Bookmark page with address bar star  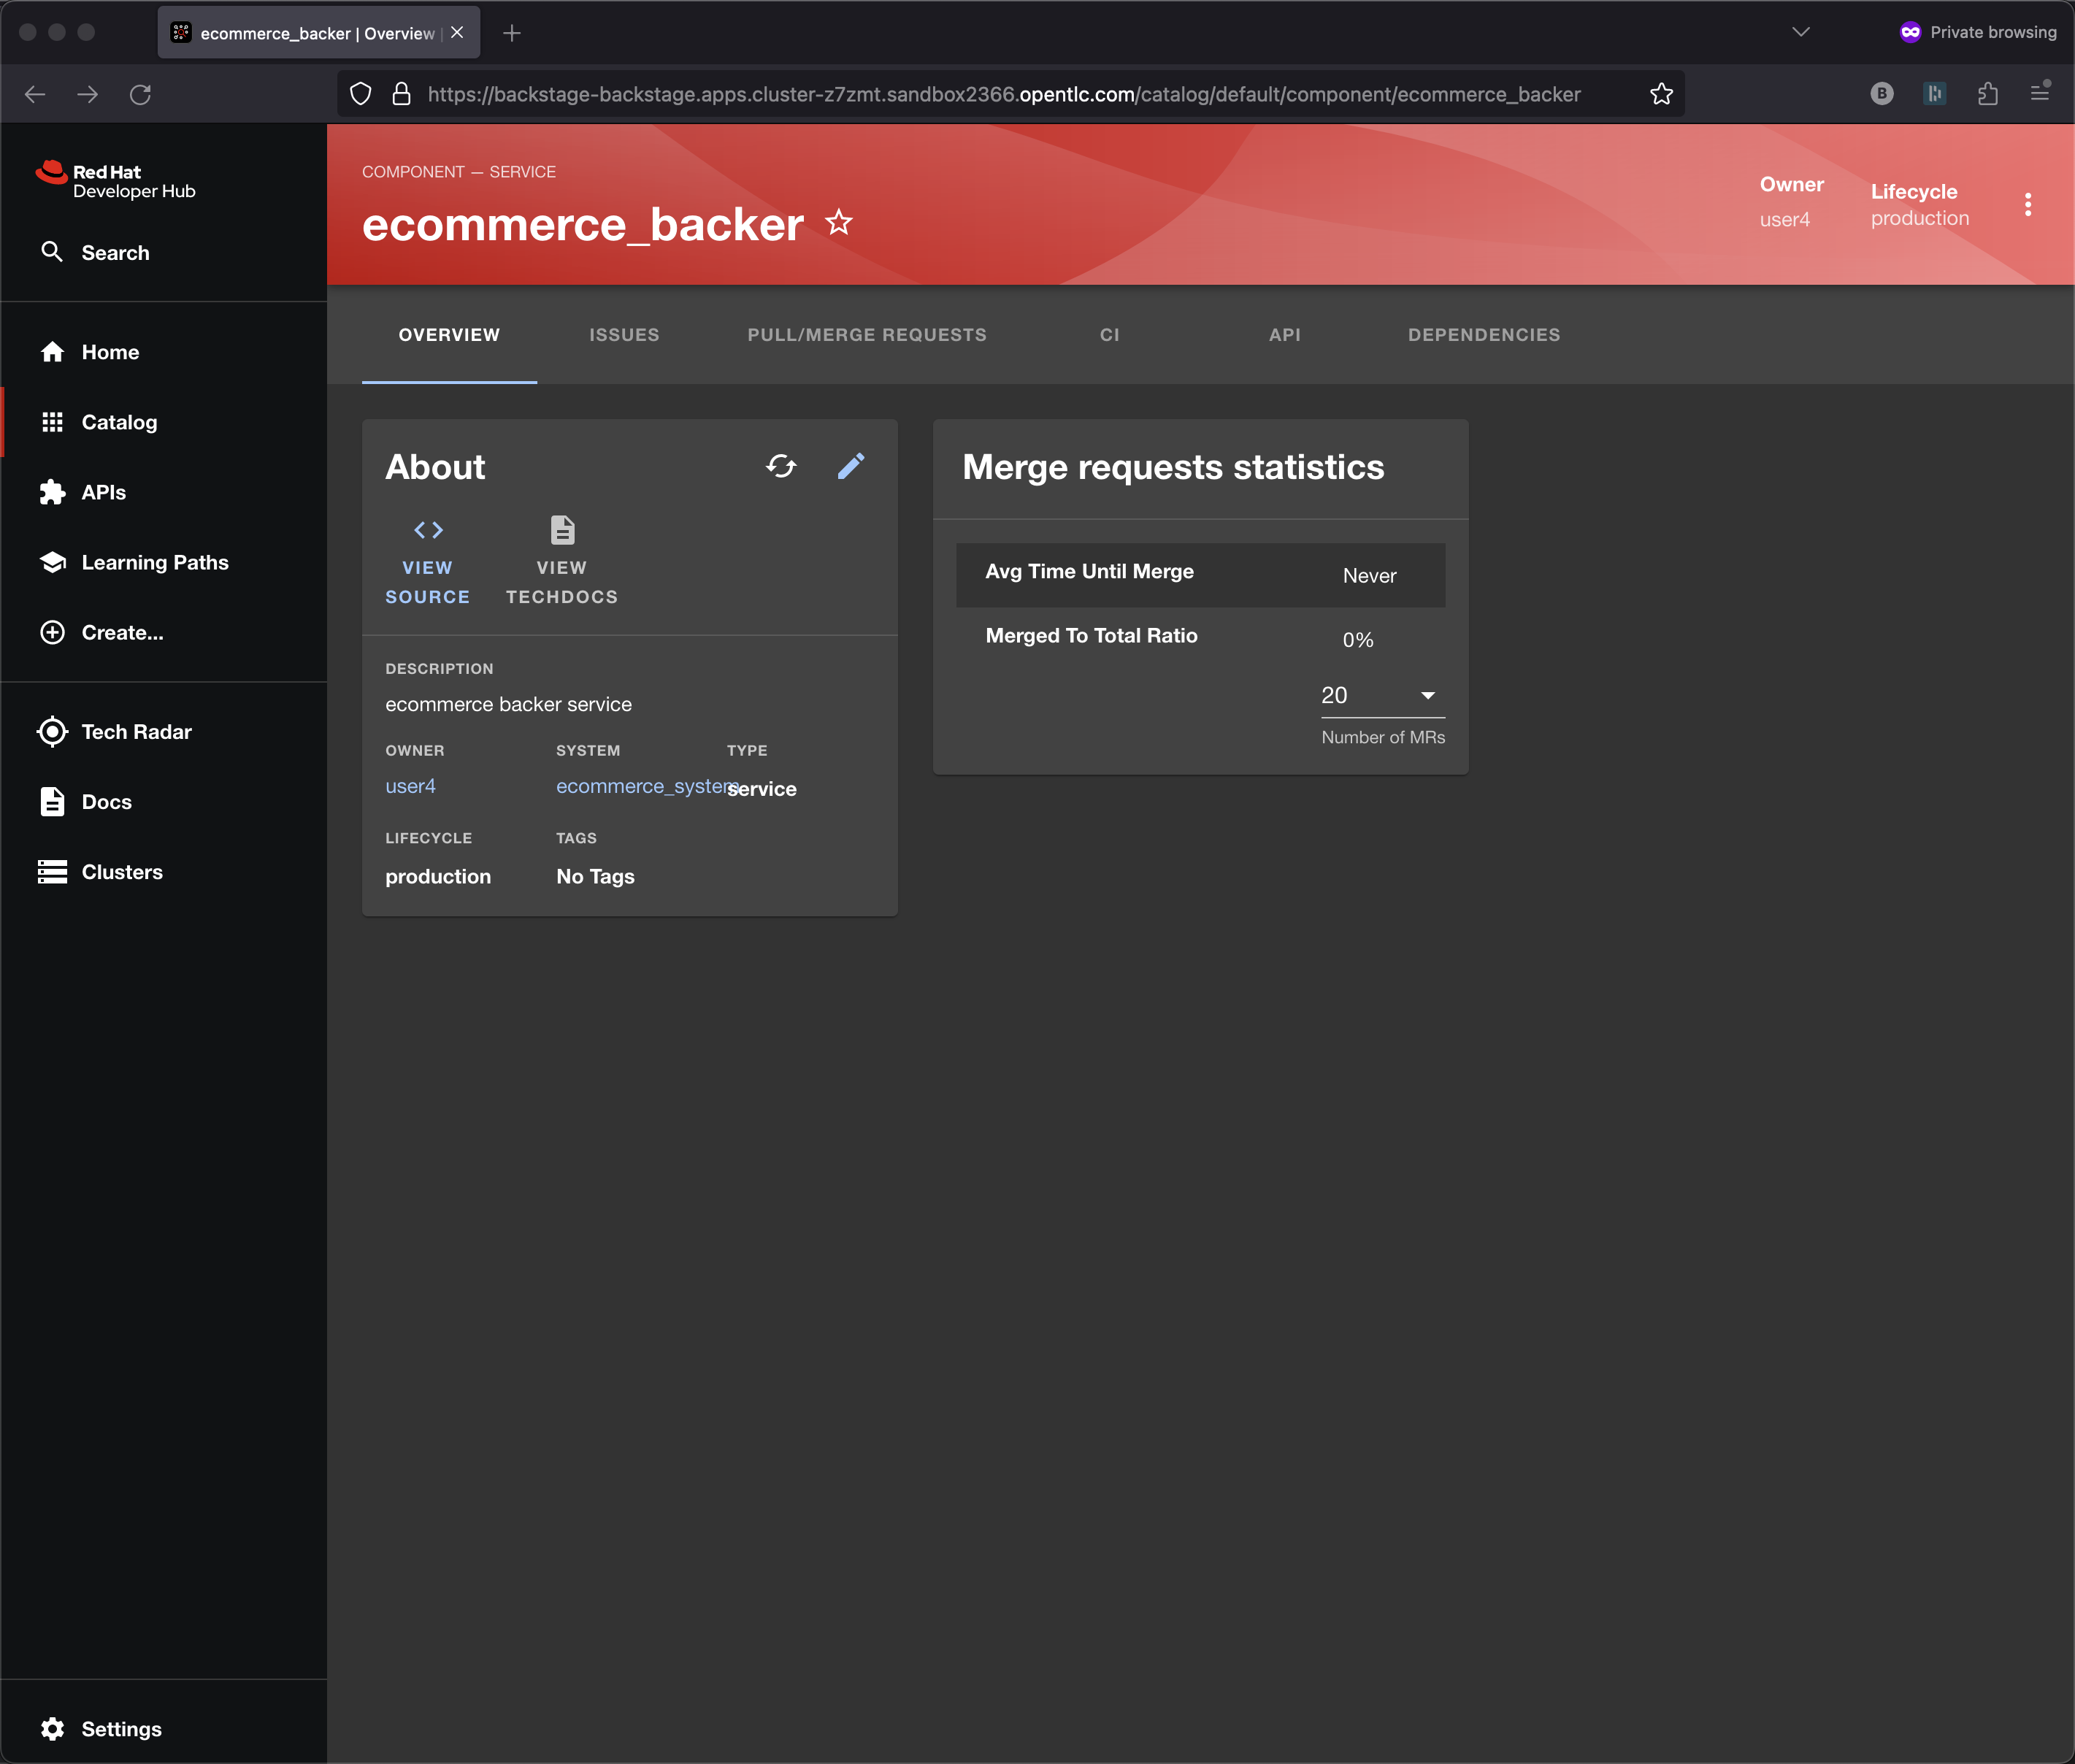pos(1661,94)
